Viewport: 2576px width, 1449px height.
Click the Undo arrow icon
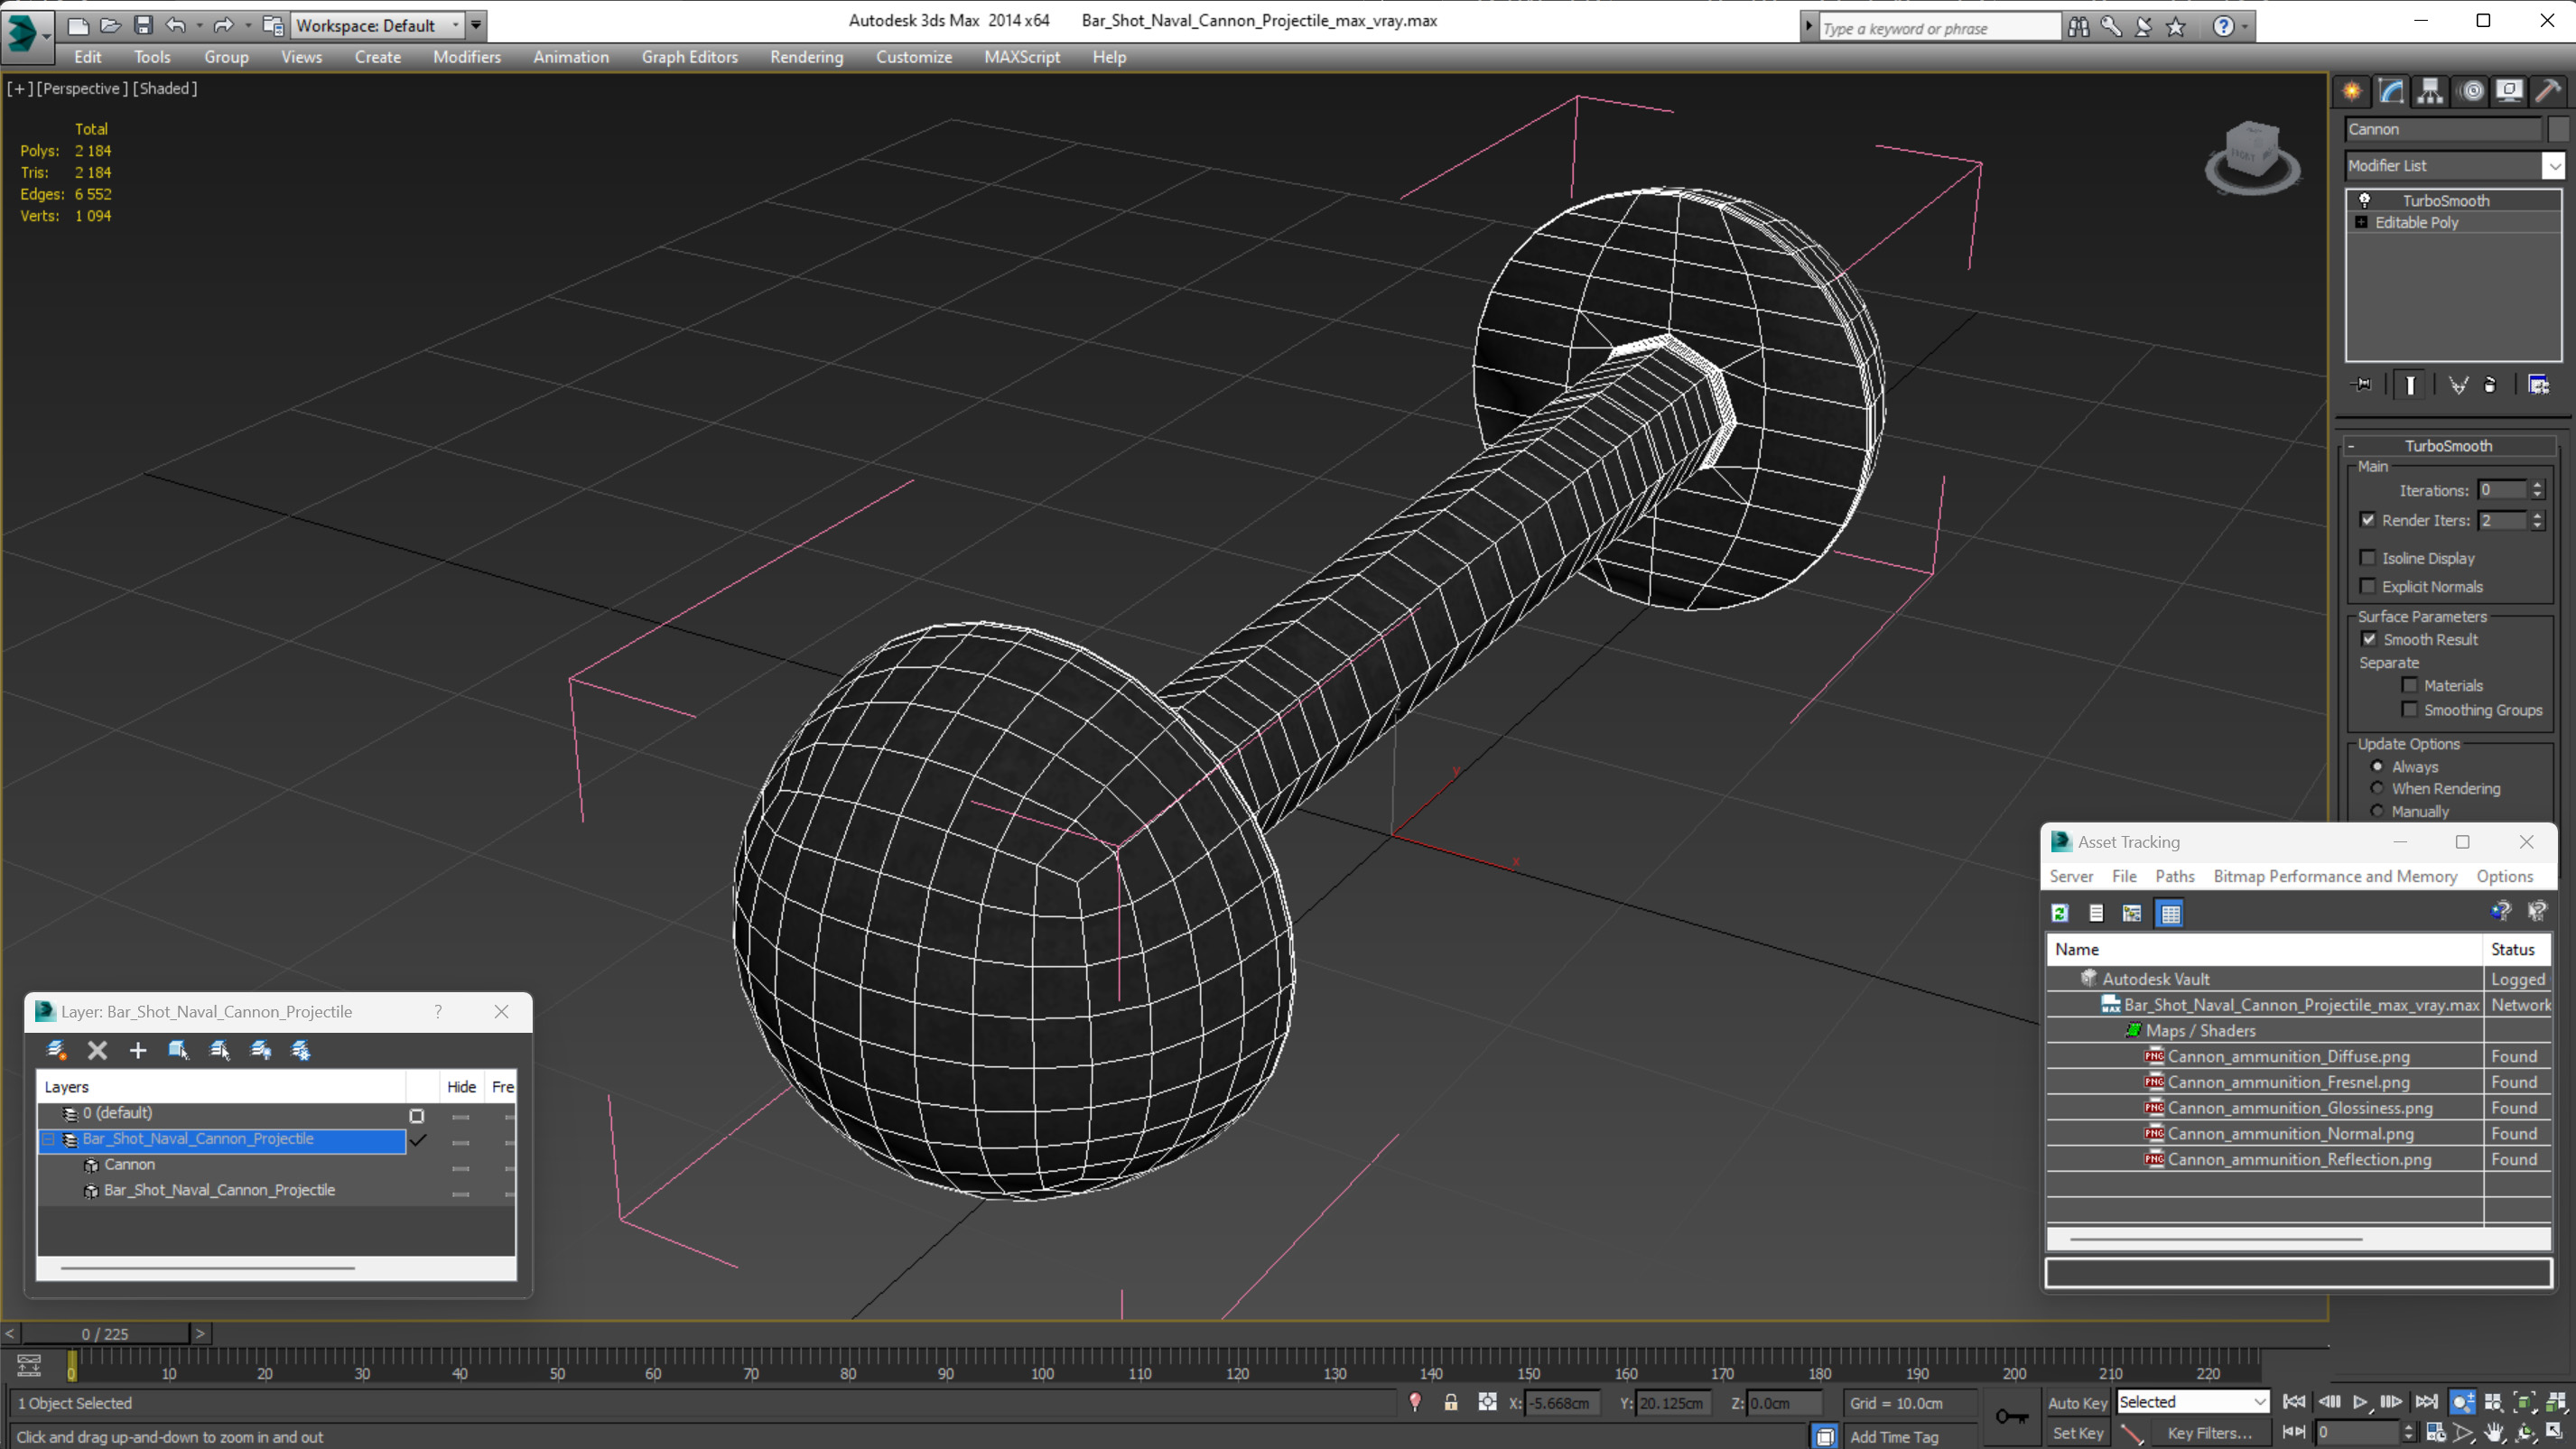pyautogui.click(x=176, y=25)
